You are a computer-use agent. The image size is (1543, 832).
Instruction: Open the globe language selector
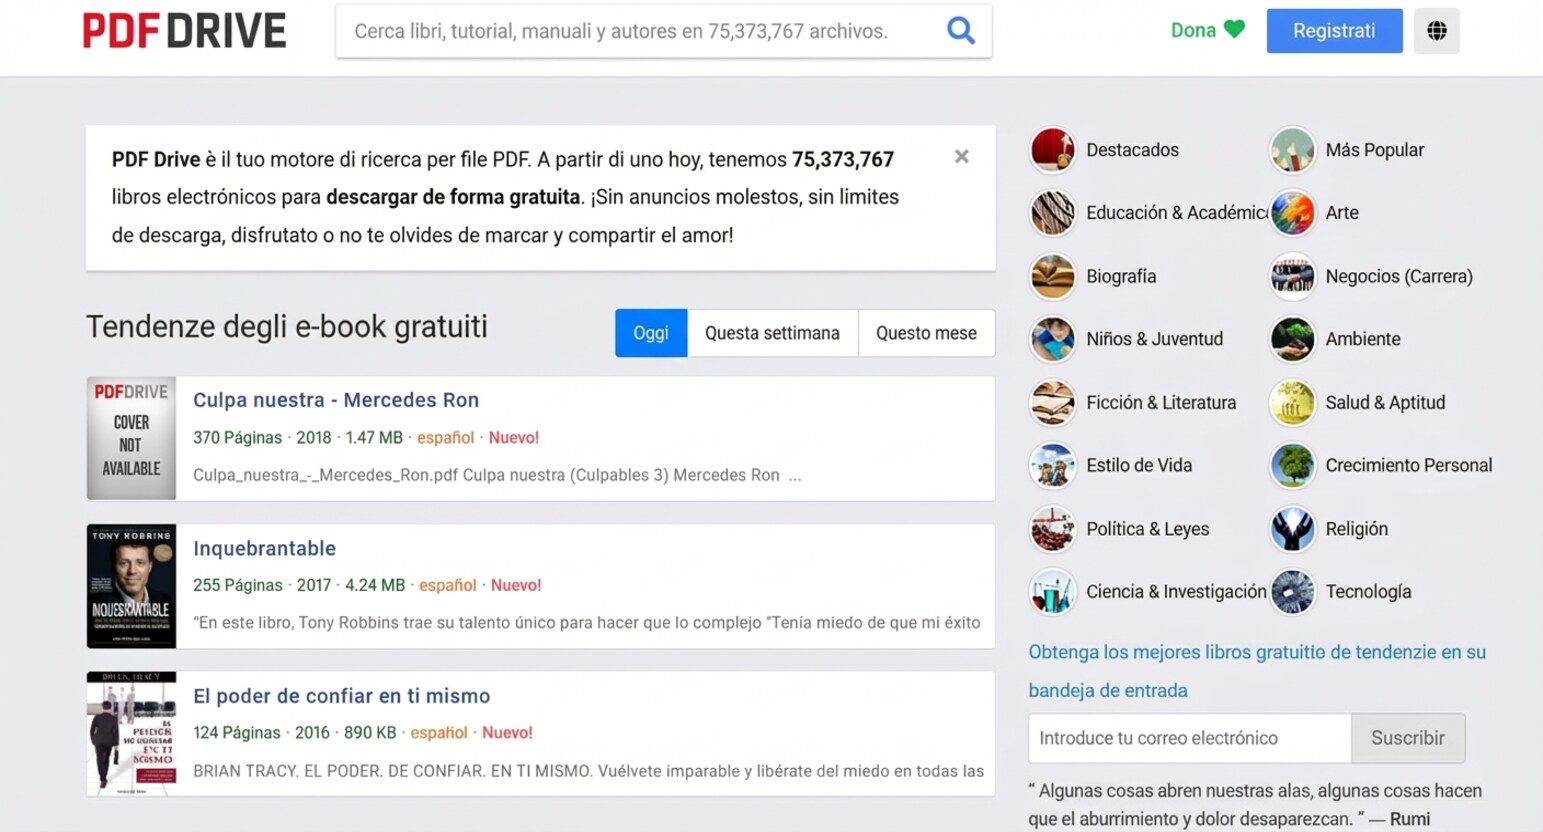coord(1436,31)
